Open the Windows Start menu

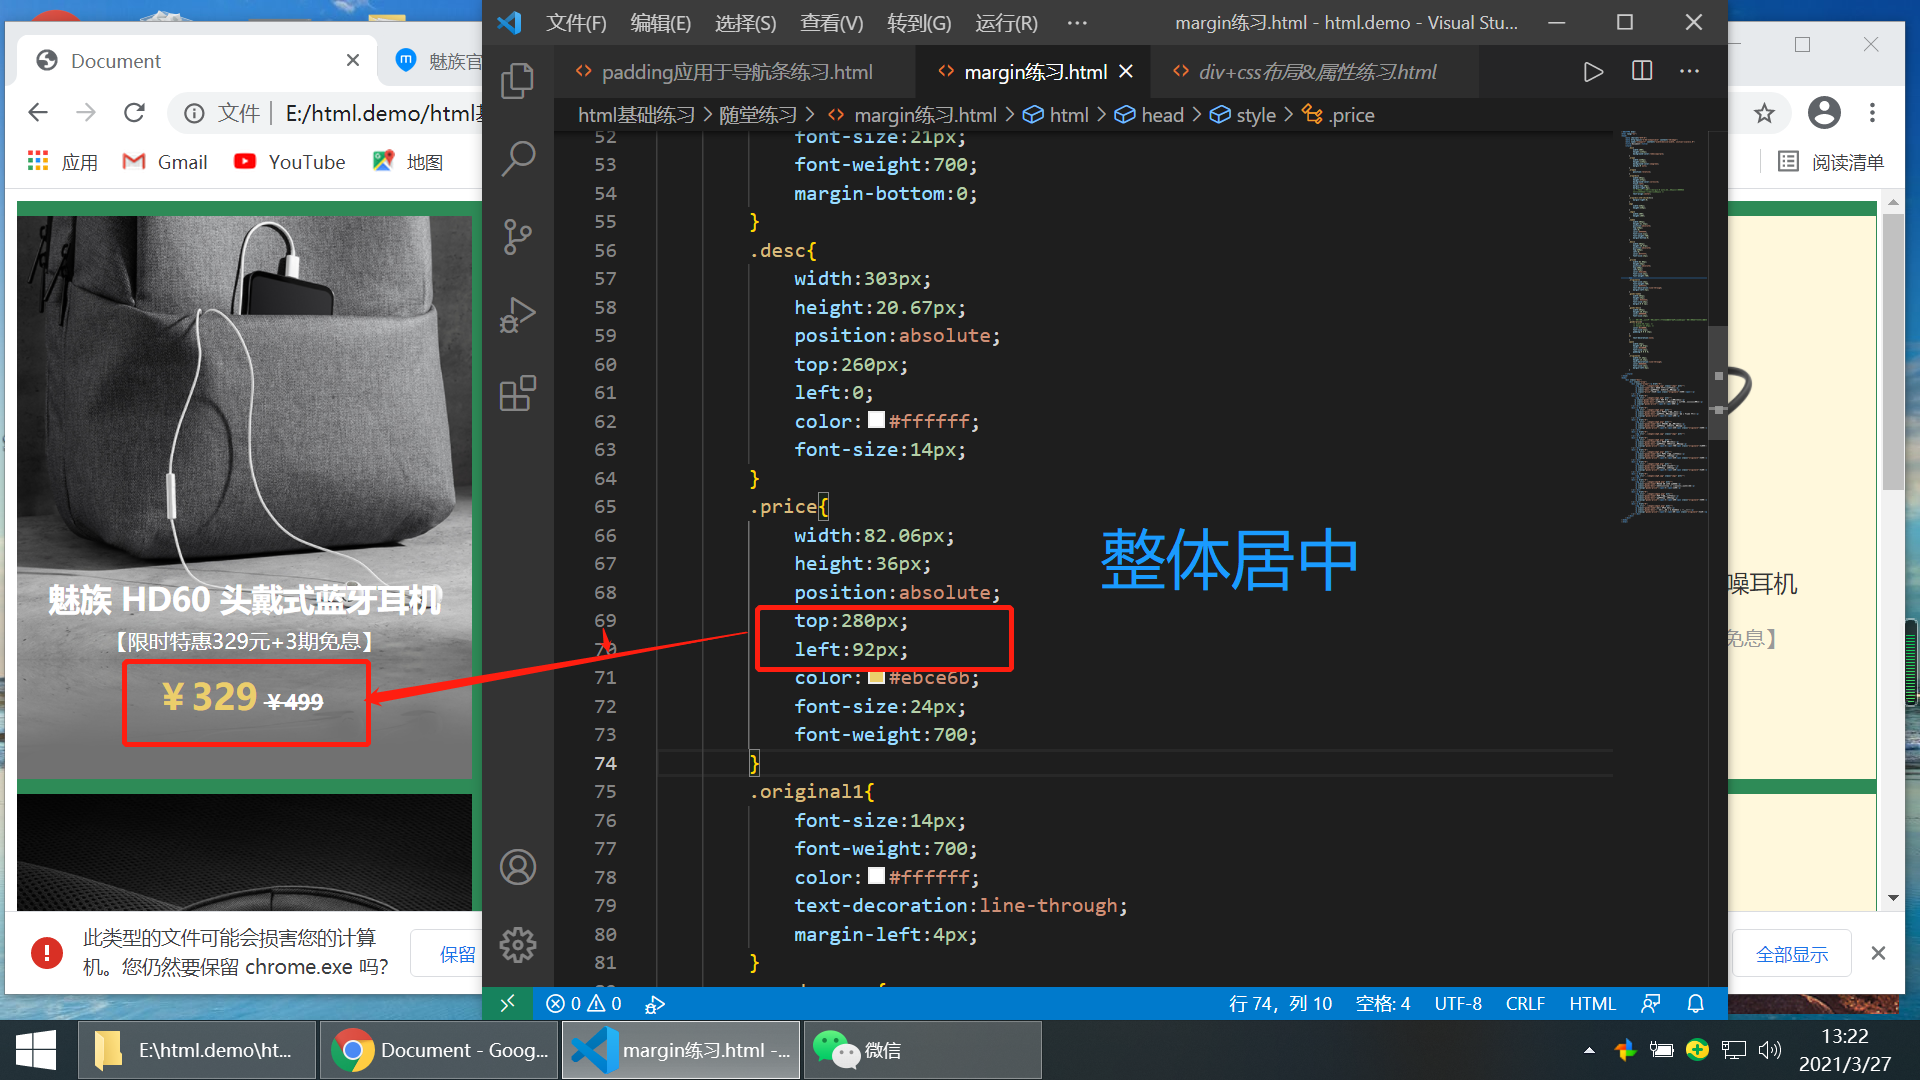36,1050
